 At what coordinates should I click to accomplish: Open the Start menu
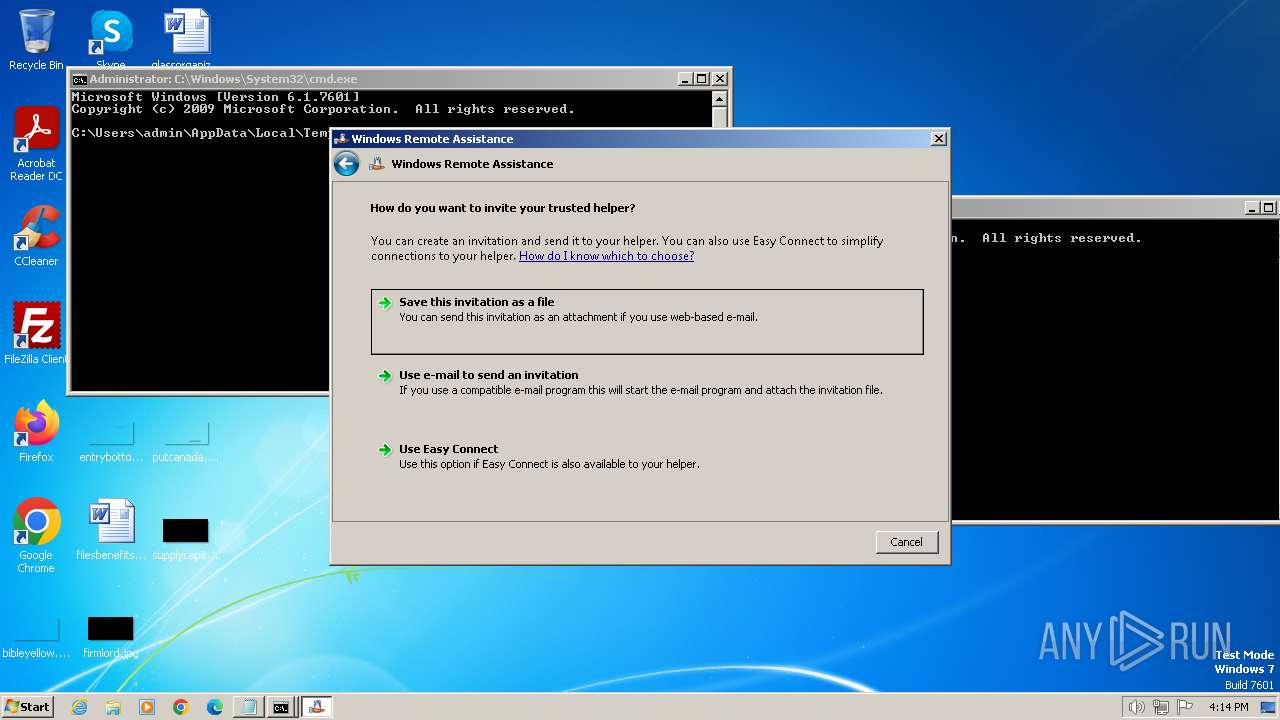(x=27, y=706)
